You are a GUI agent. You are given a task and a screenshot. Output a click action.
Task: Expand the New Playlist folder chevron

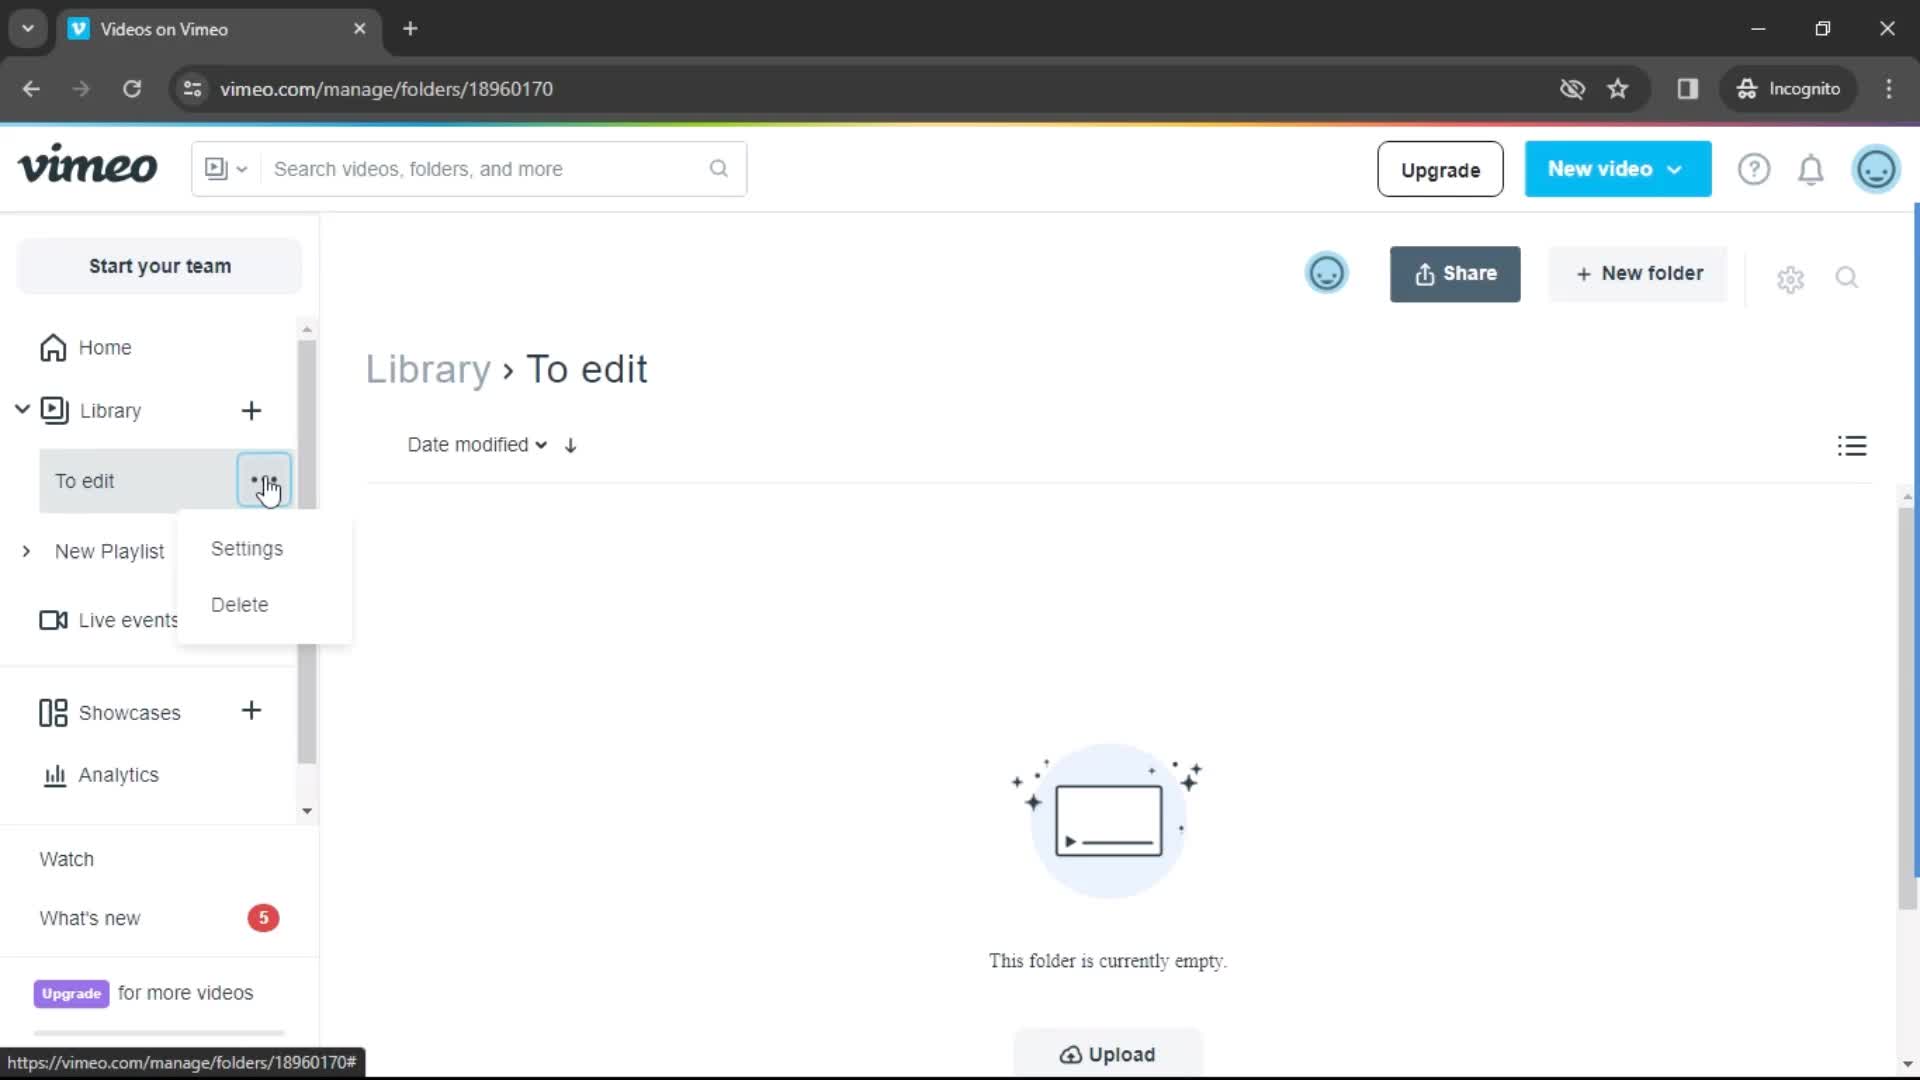pos(26,552)
